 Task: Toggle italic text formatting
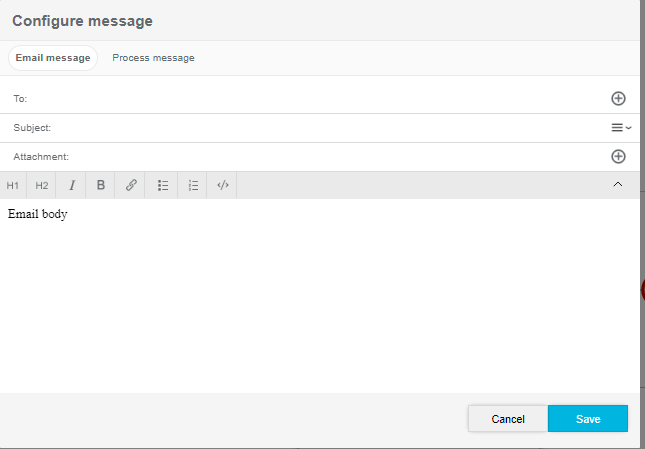pyautogui.click(x=72, y=185)
